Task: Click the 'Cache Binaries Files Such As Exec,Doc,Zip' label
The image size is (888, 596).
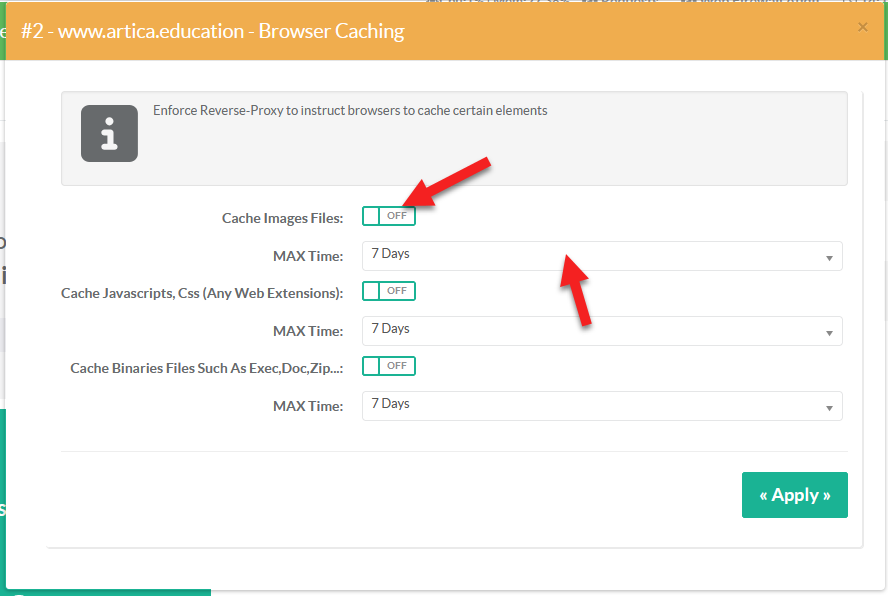Action: coord(206,368)
